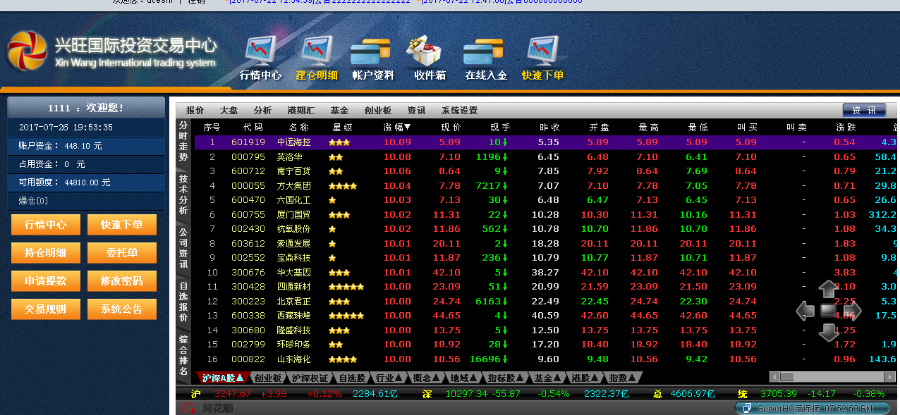Image resolution: width=900 pixels, height=415 pixels.
Task: Switch to the 技术分析 vertical tab
Action: point(183,194)
